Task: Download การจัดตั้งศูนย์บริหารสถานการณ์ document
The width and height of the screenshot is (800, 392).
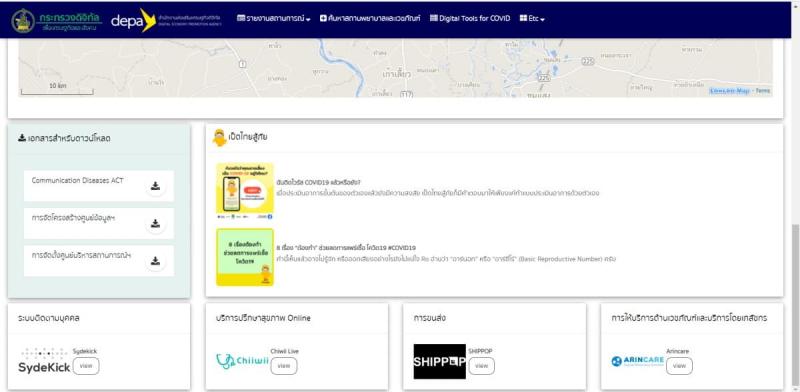Action: [156, 261]
